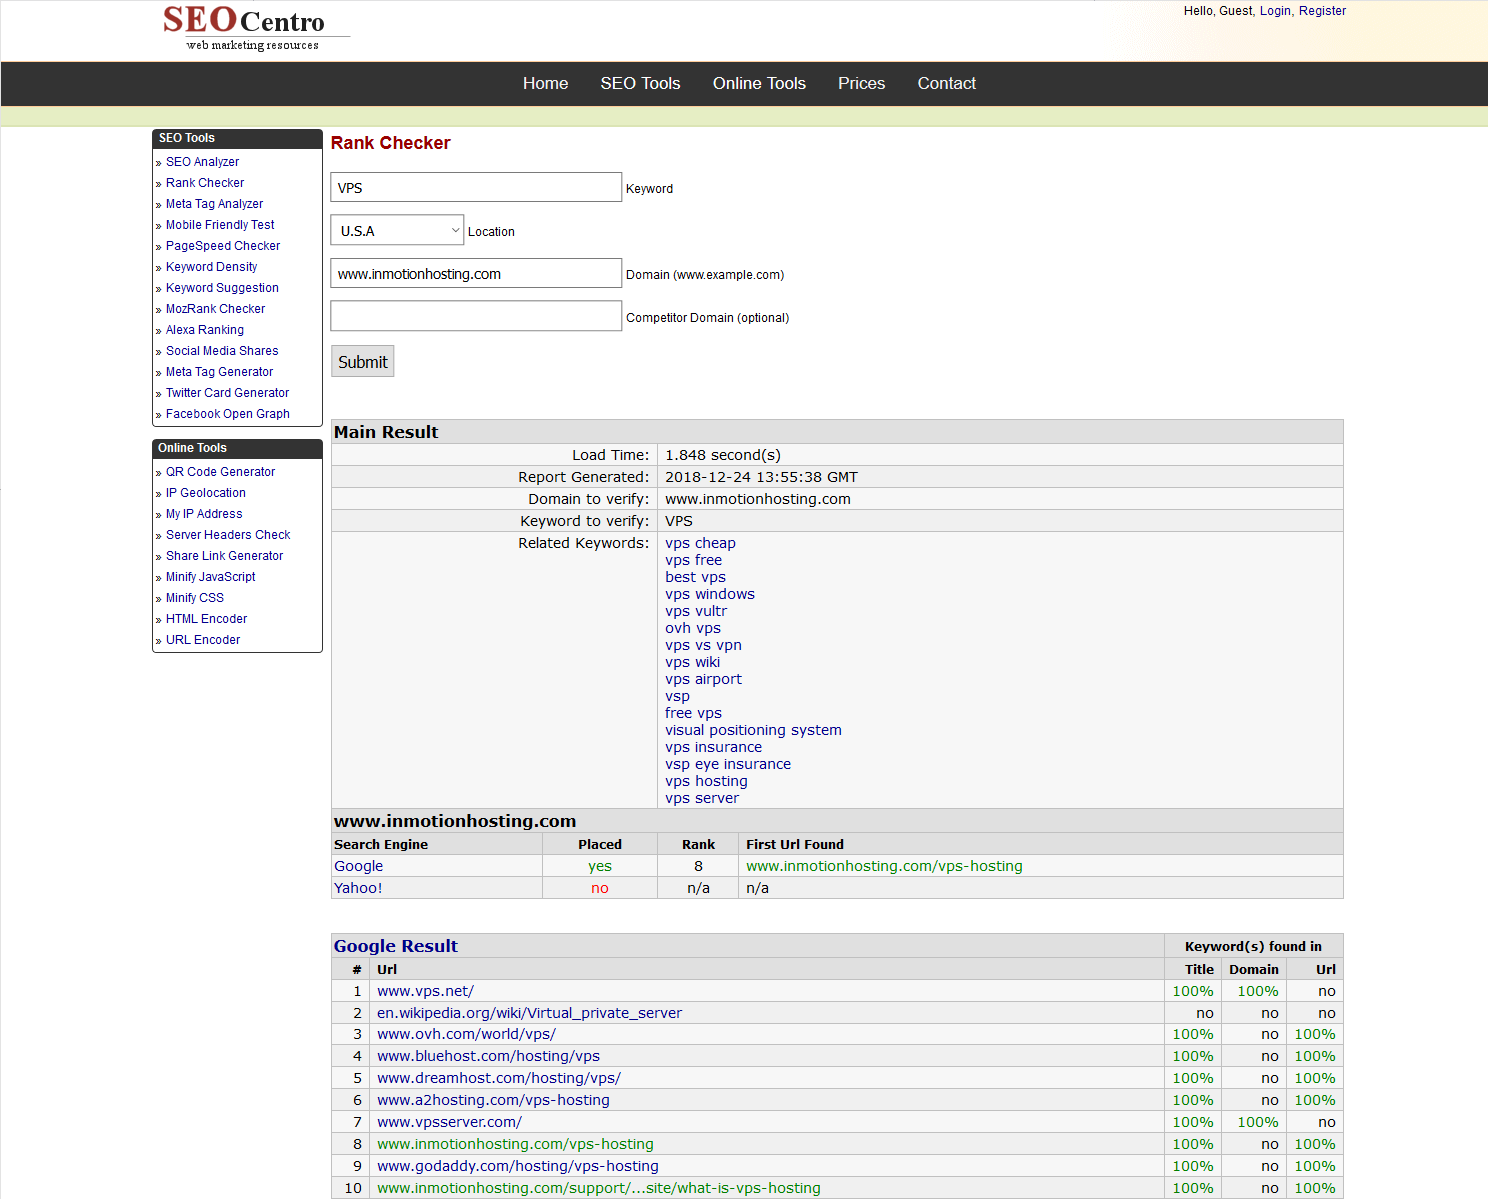The image size is (1488, 1199).
Task: Focus the Competitor Domain input field
Action: tap(476, 317)
